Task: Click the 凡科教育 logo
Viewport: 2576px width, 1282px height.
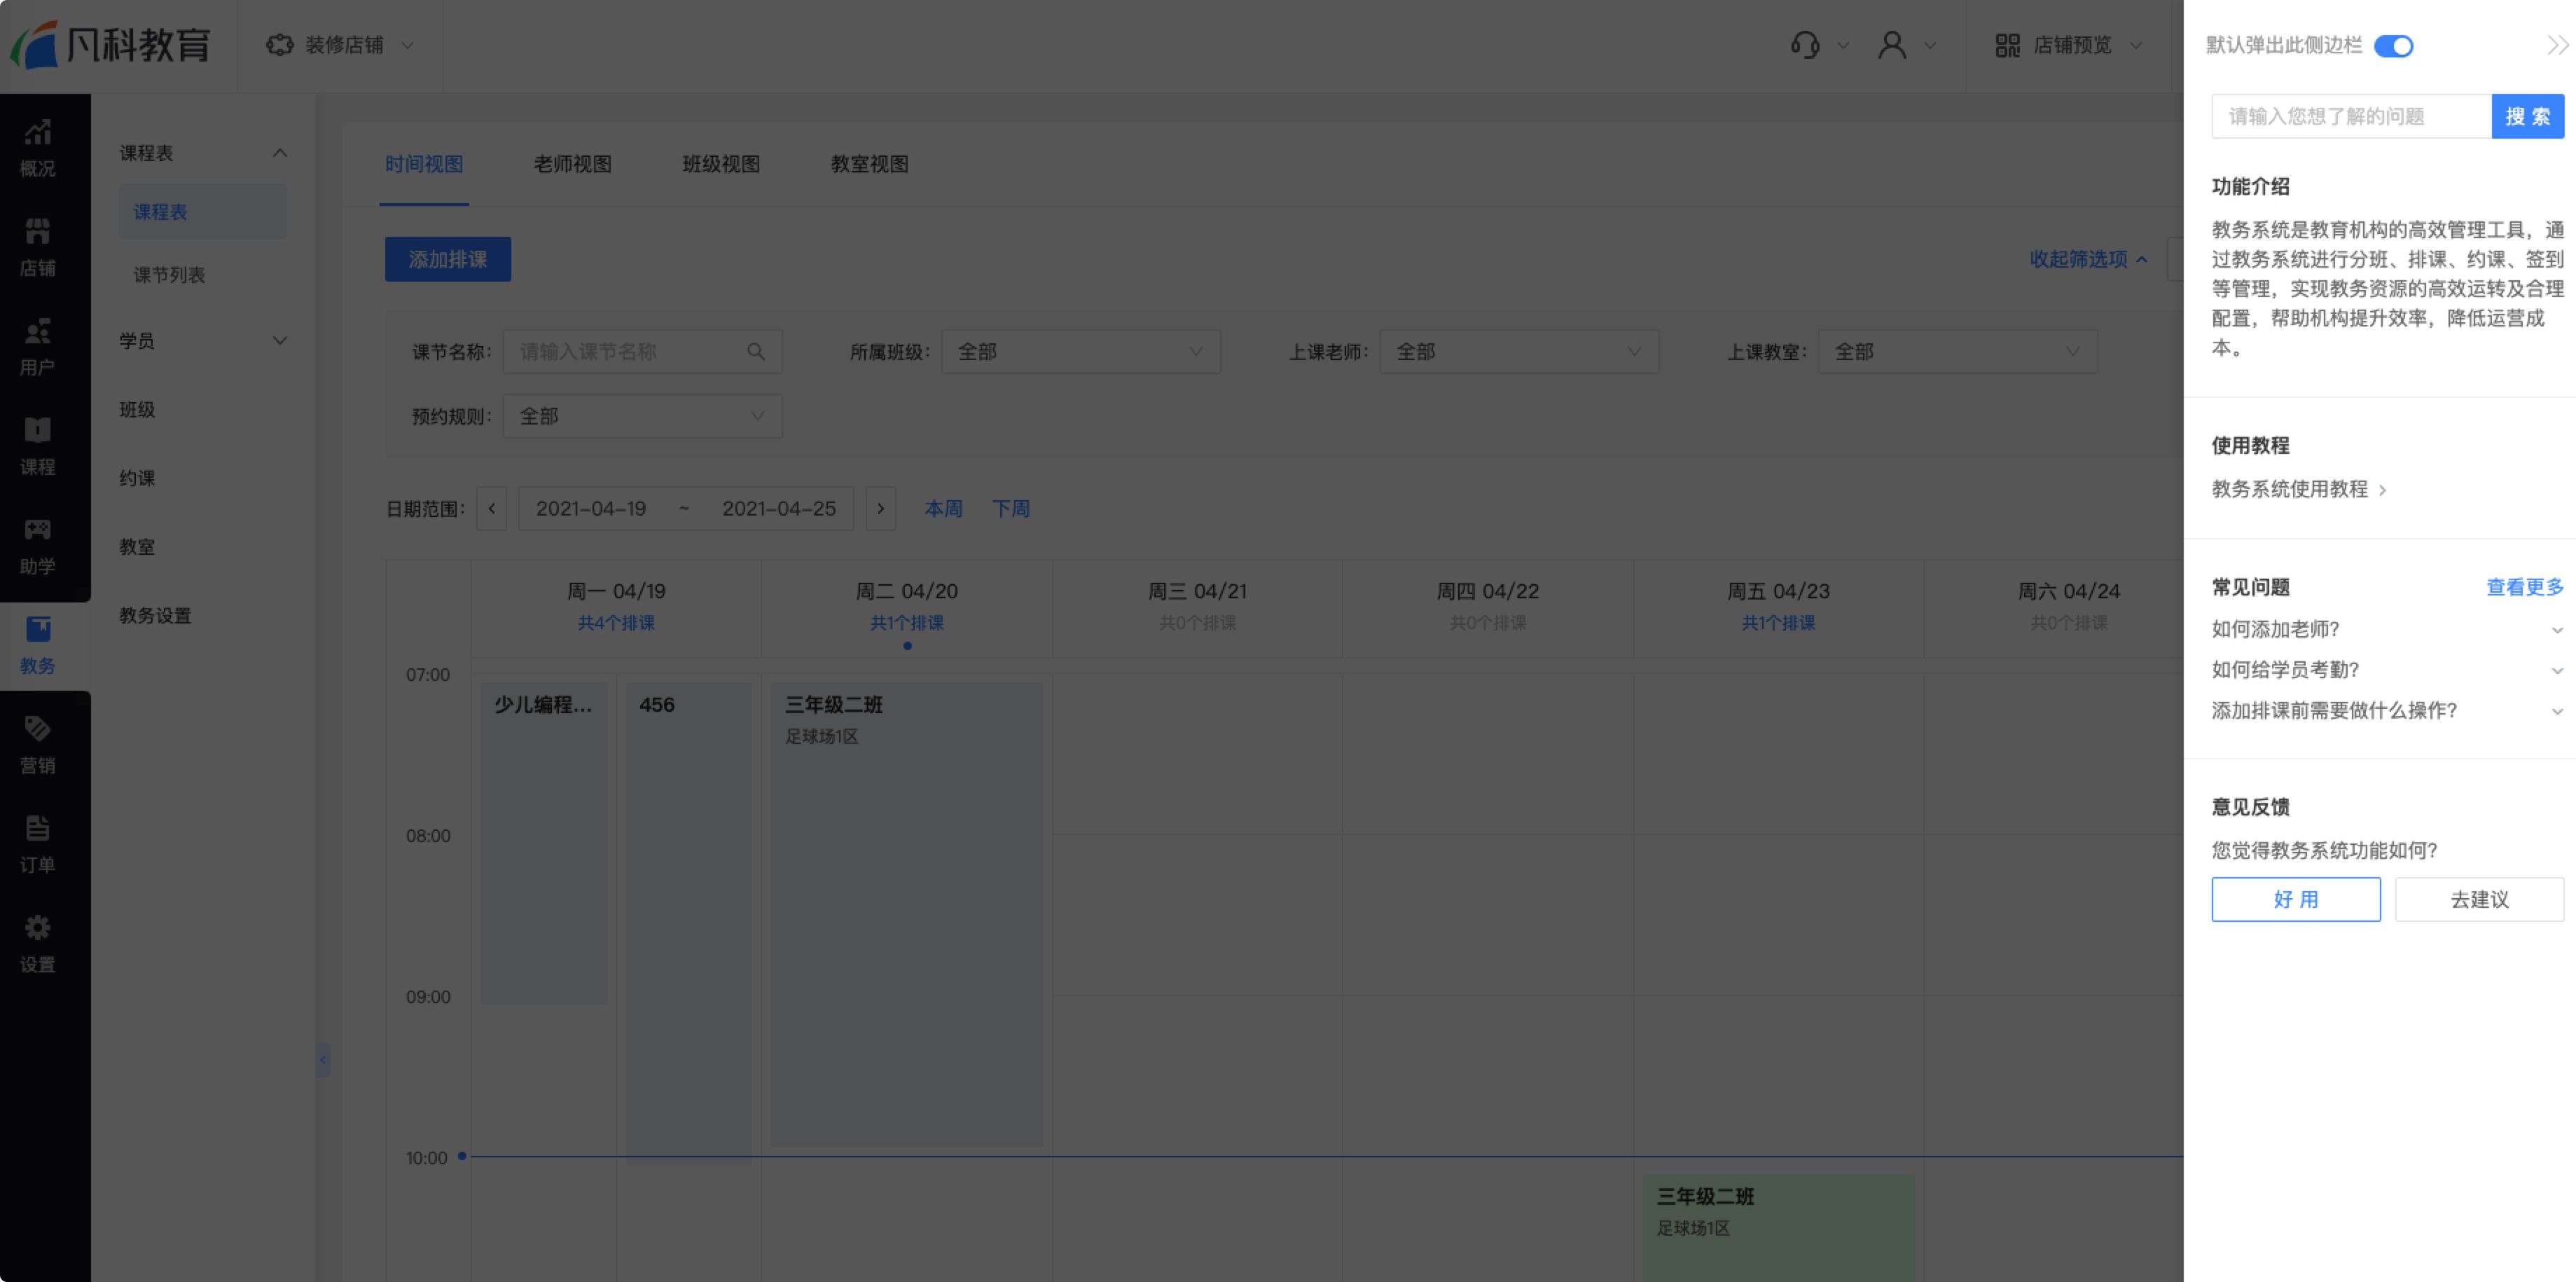Action: point(111,45)
